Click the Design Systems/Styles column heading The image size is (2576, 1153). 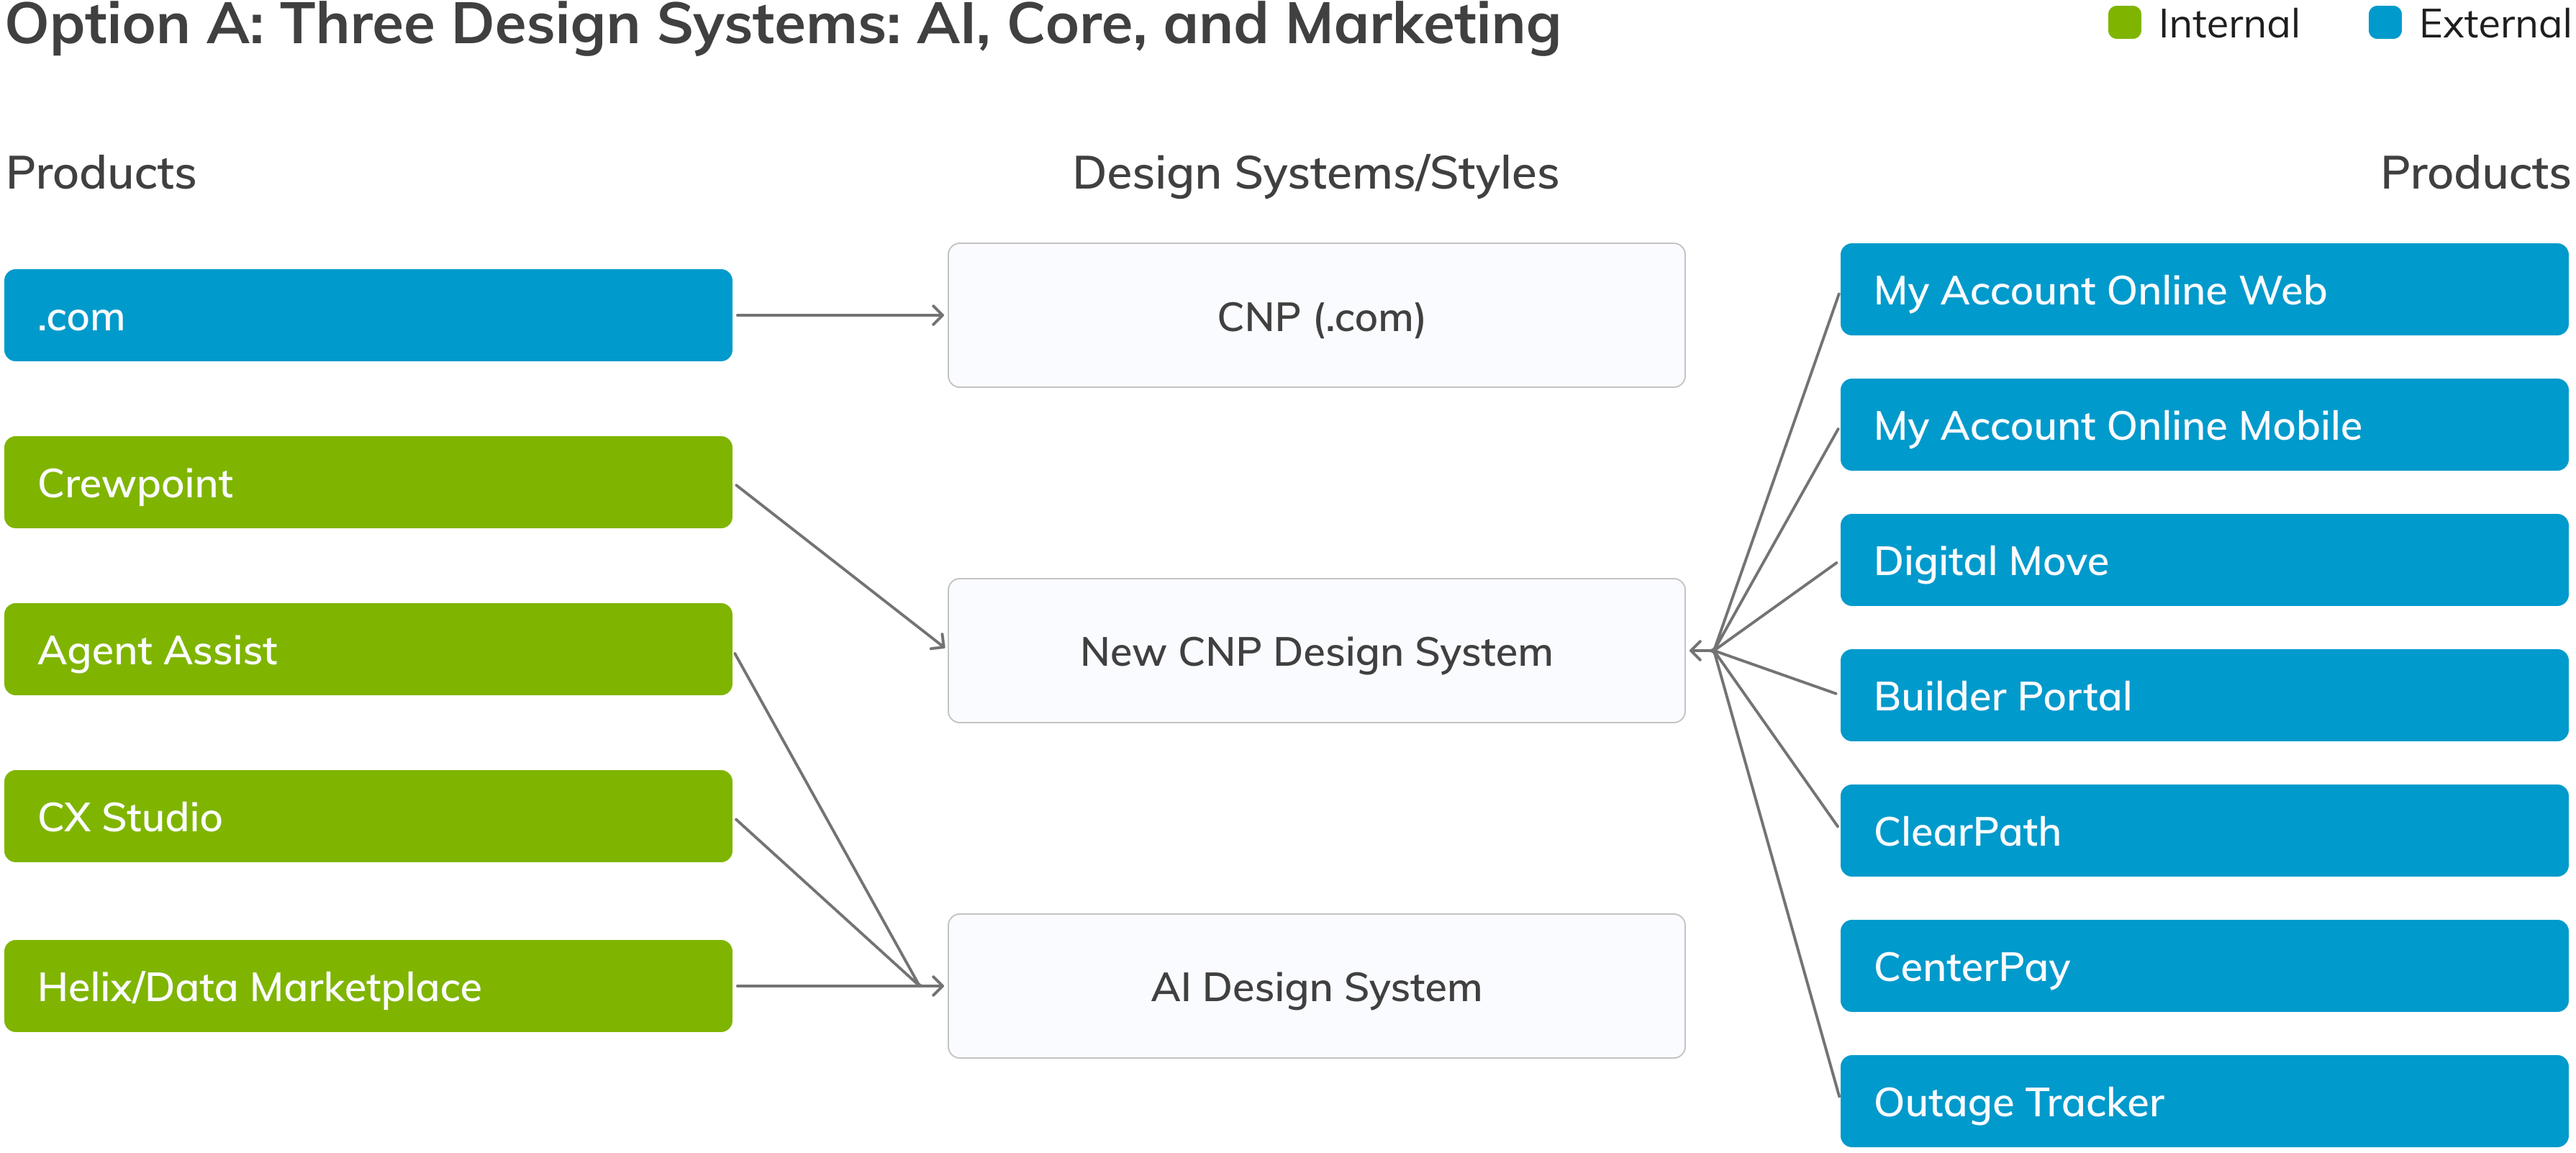pos(1315,173)
